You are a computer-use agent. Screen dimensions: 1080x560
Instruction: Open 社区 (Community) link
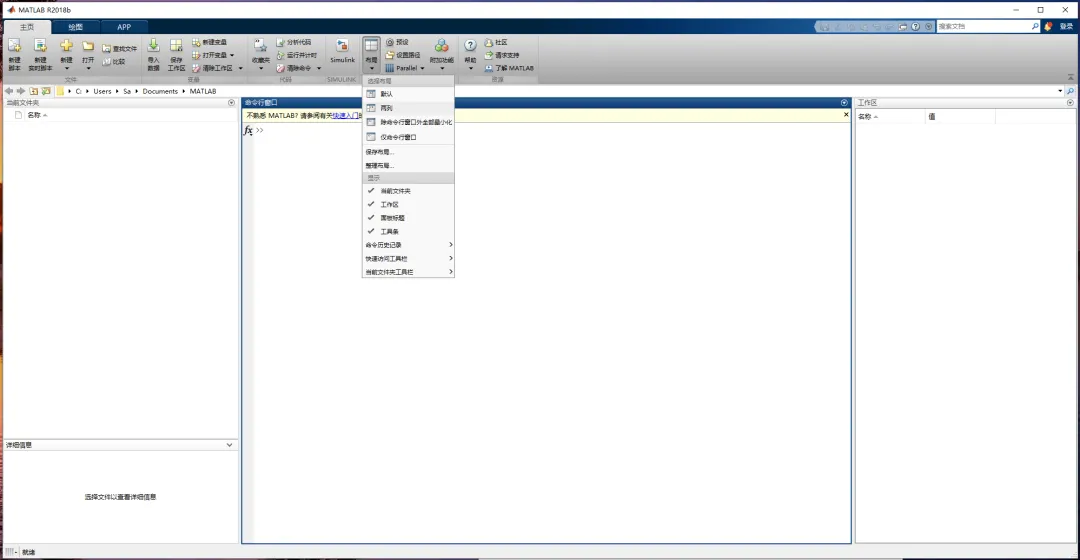point(496,42)
